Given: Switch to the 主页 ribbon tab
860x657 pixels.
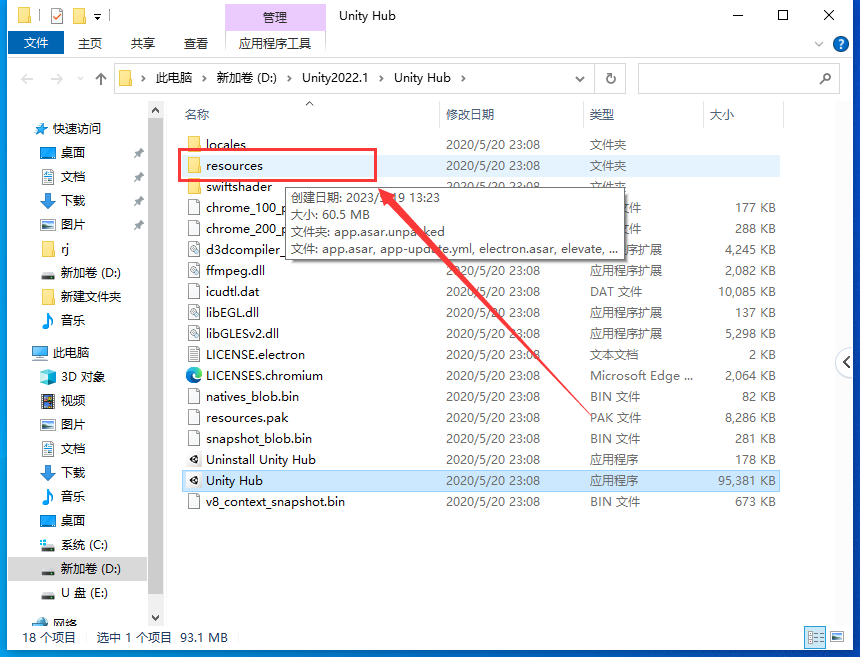Looking at the screenshot, I should [89, 43].
